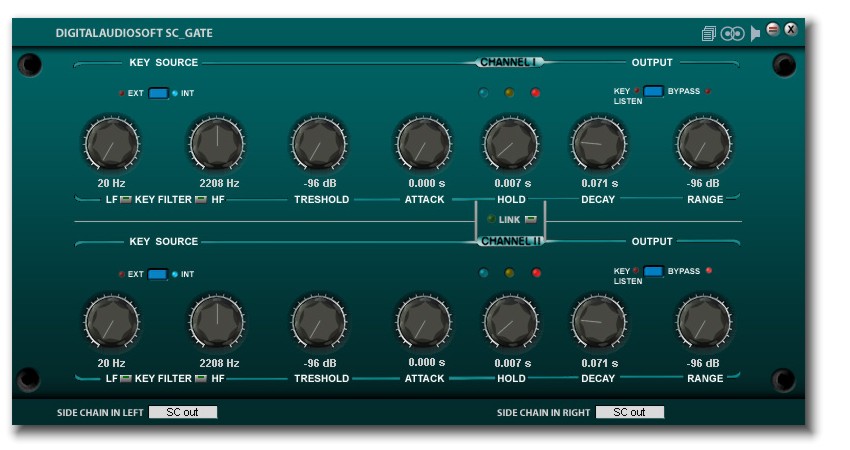
Task: Click Channel II range value -96 dB
Action: click(x=703, y=363)
